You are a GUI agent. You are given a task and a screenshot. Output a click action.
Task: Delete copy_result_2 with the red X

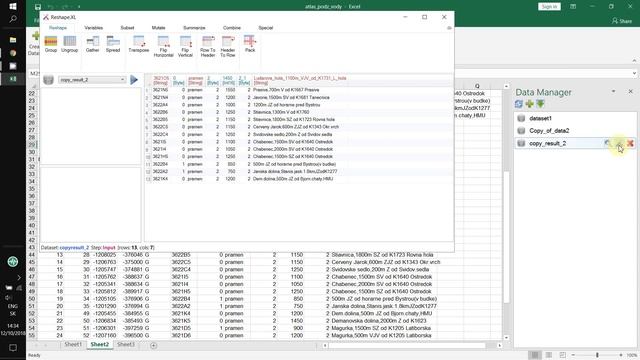[x=630, y=143]
